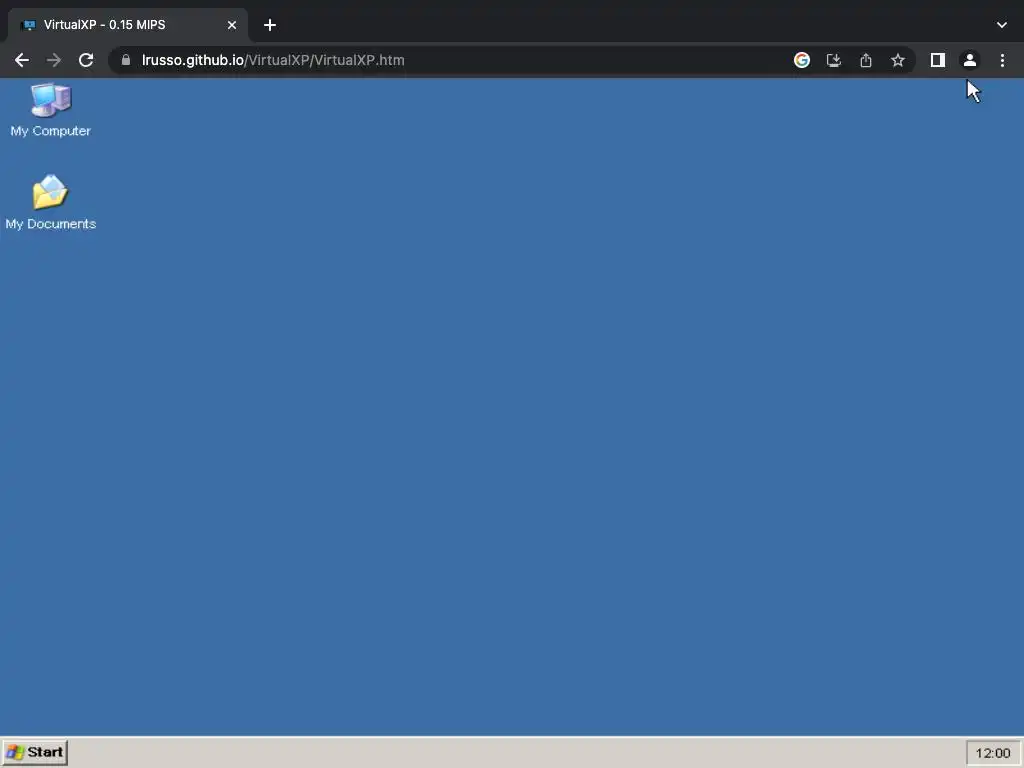The image size is (1024, 768).
Task: Click the My Documents label text
Action: (x=50, y=224)
